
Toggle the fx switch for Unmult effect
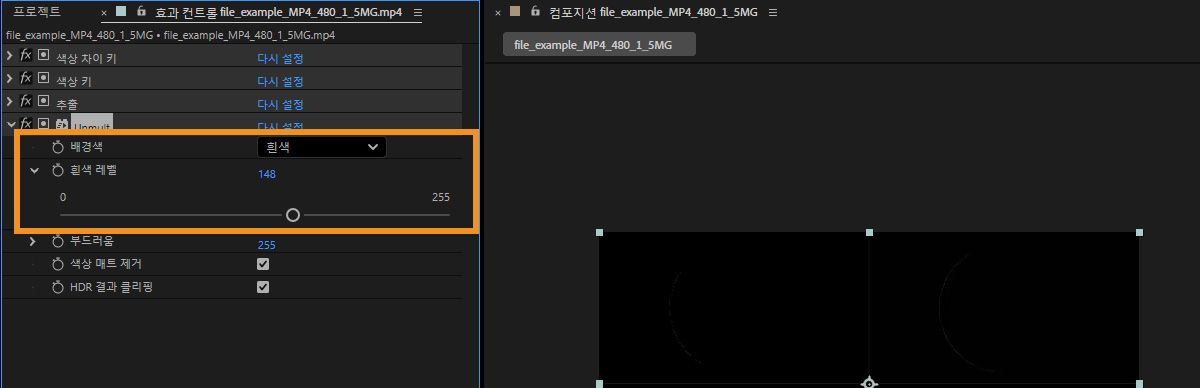[26, 125]
